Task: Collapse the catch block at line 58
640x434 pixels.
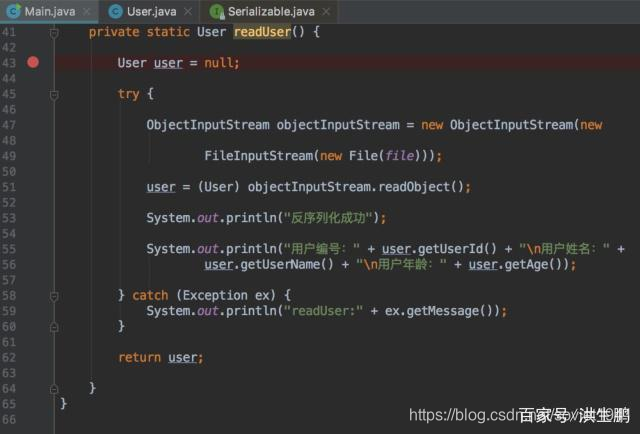Action: point(54,296)
